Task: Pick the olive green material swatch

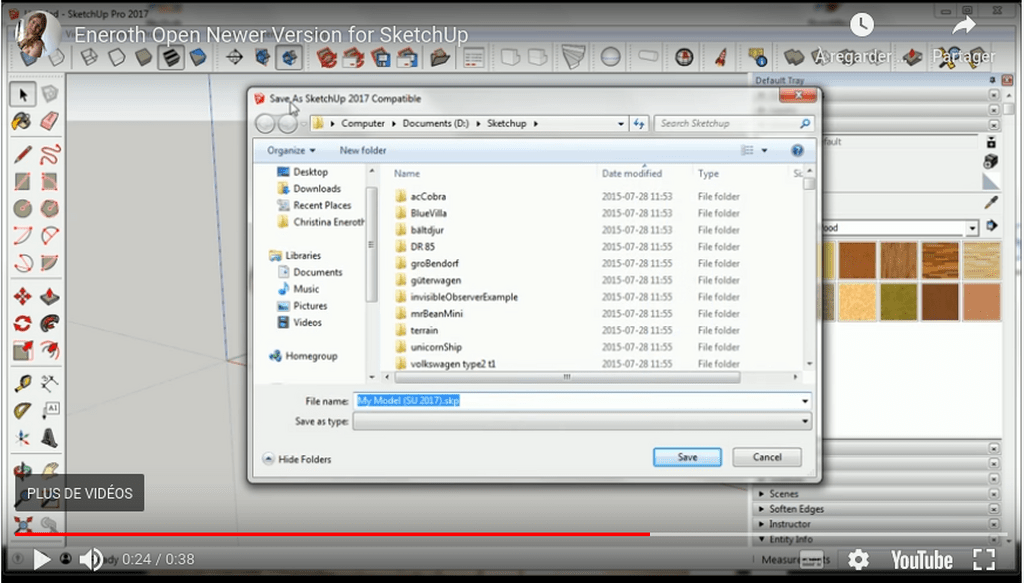Action: click(899, 302)
